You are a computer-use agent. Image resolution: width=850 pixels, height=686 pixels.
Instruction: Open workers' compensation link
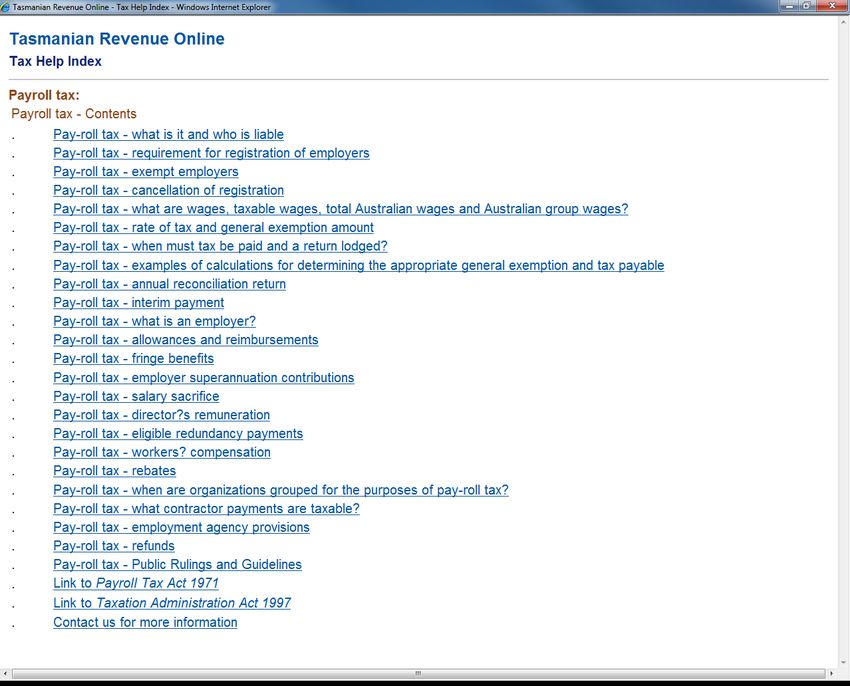[x=162, y=452]
